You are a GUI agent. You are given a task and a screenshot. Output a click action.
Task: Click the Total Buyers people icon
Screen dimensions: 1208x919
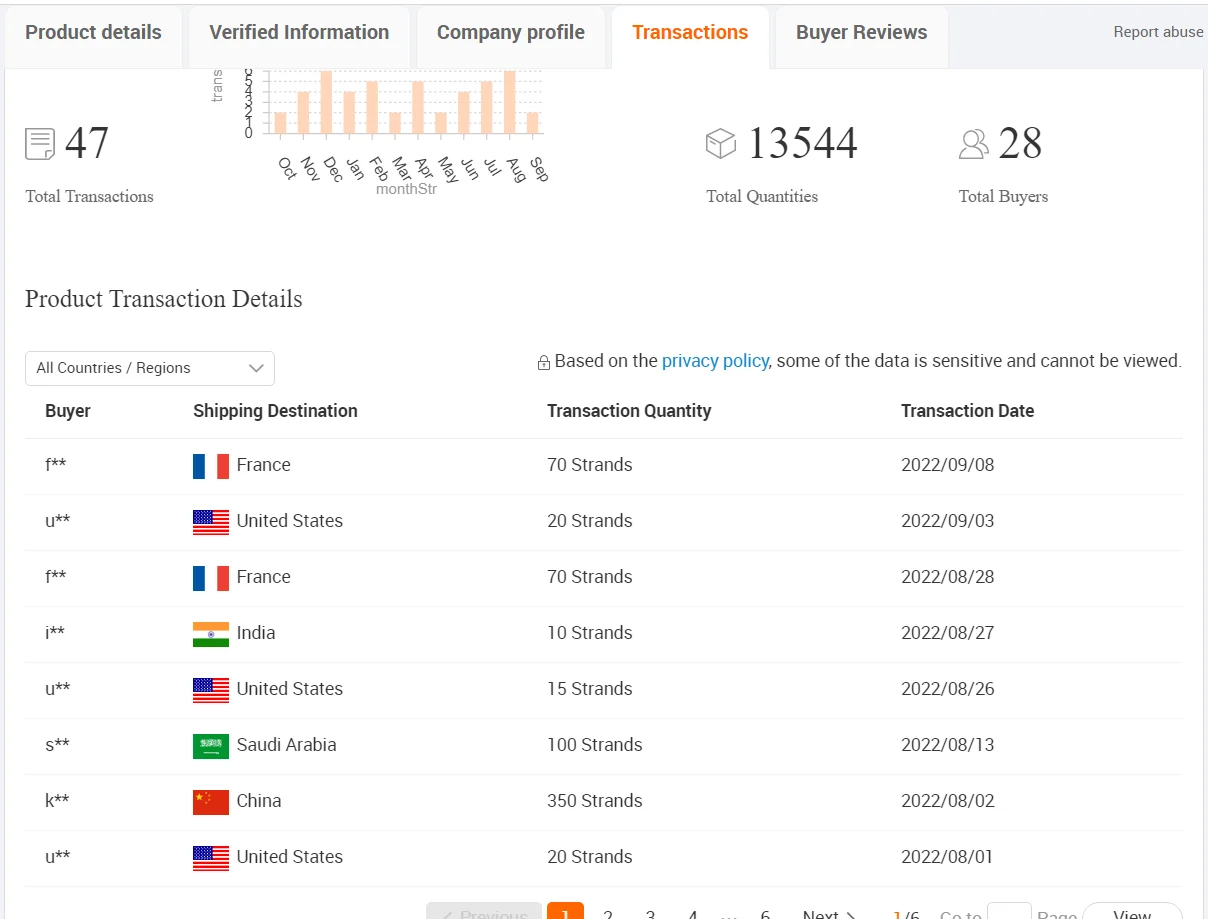point(973,144)
